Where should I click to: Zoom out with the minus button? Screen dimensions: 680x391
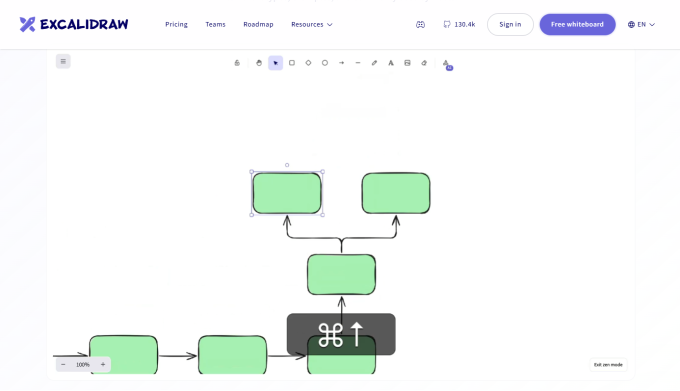pyautogui.click(x=63, y=365)
